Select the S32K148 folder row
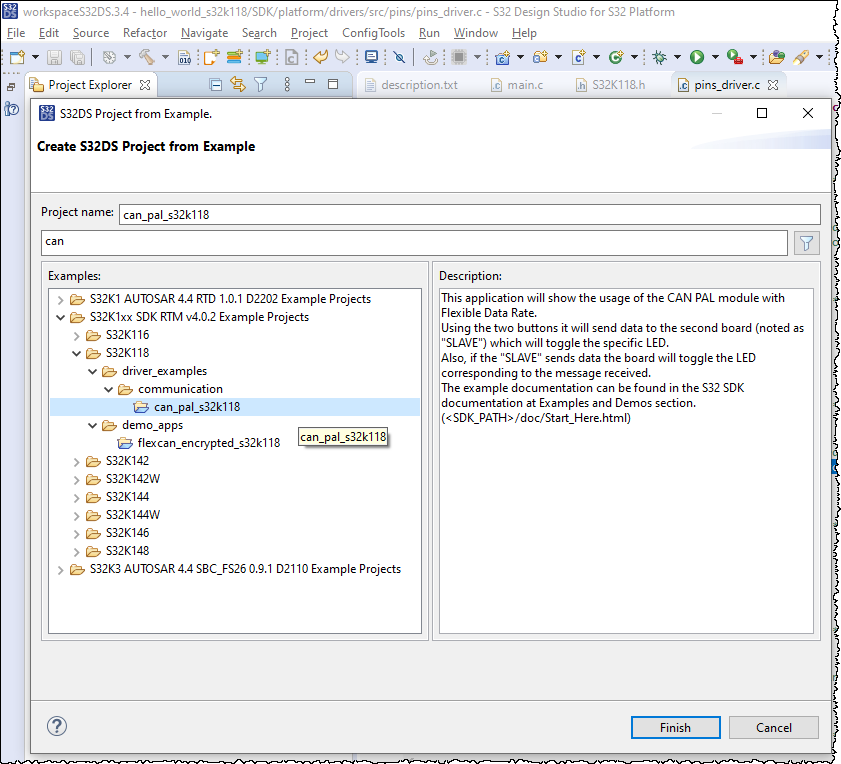Image resolution: width=841 pixels, height=764 pixels. 127,551
